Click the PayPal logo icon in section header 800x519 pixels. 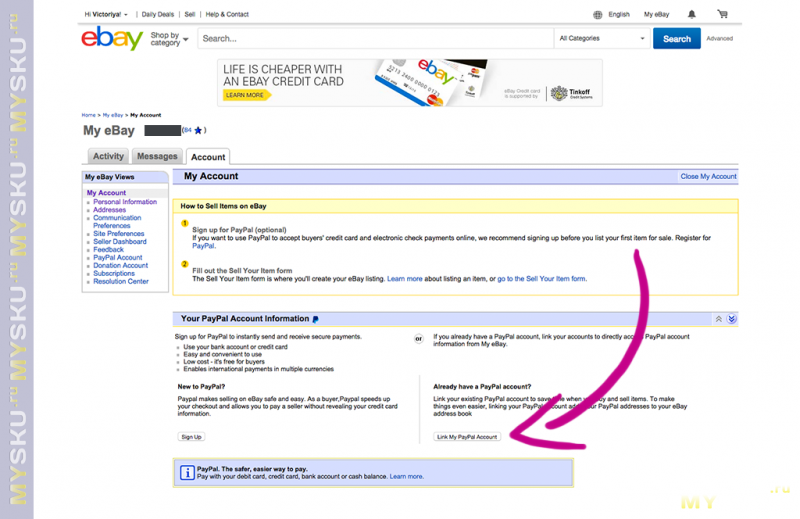315,319
